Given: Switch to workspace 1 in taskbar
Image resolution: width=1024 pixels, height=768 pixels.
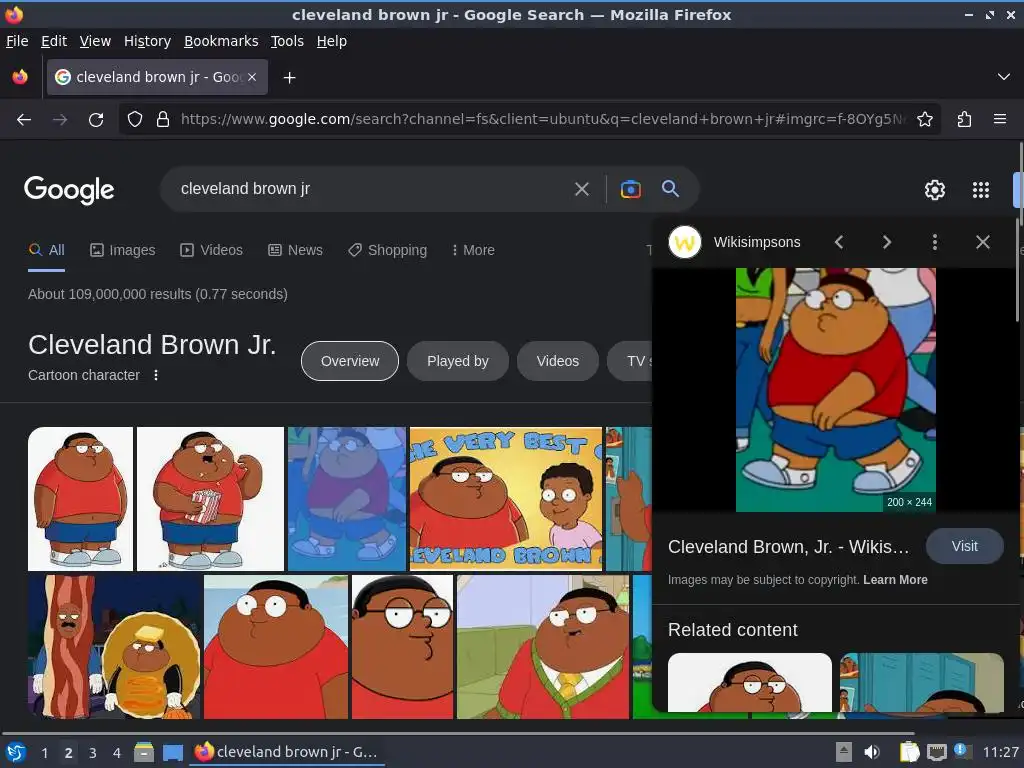Looking at the screenshot, I should [44, 753].
